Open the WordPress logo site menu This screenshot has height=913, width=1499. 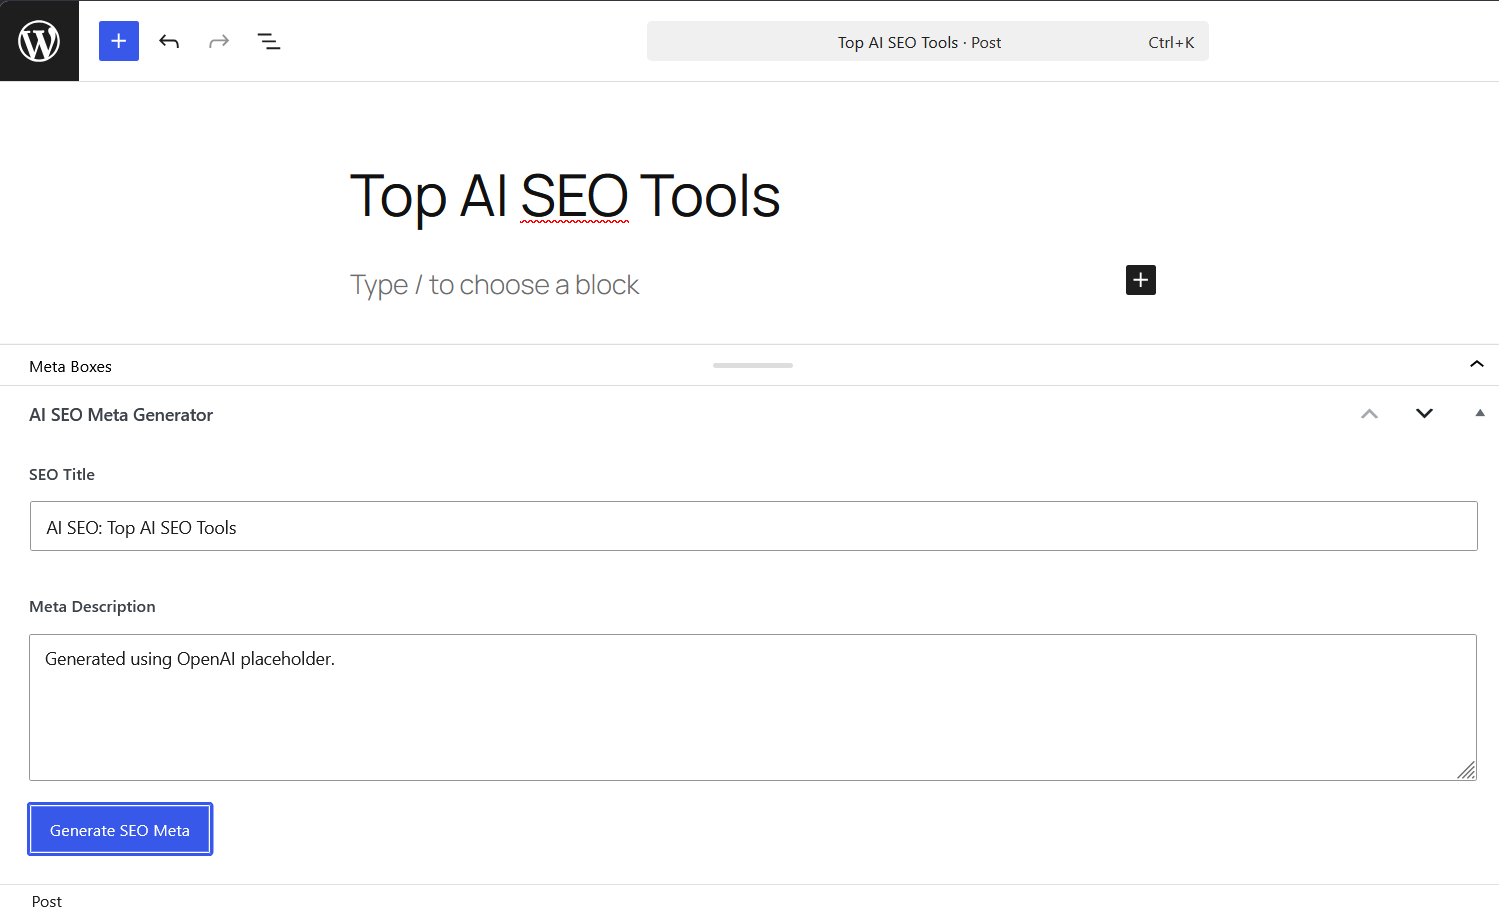(x=39, y=41)
